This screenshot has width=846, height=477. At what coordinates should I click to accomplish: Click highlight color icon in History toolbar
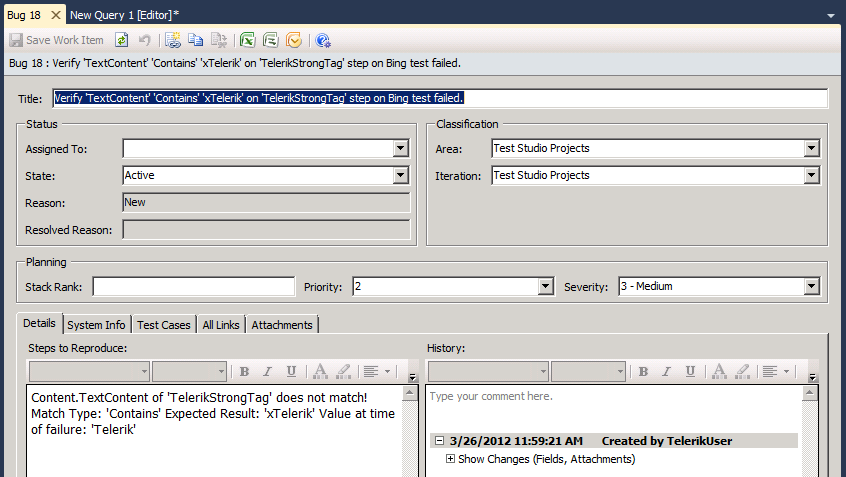(x=743, y=371)
